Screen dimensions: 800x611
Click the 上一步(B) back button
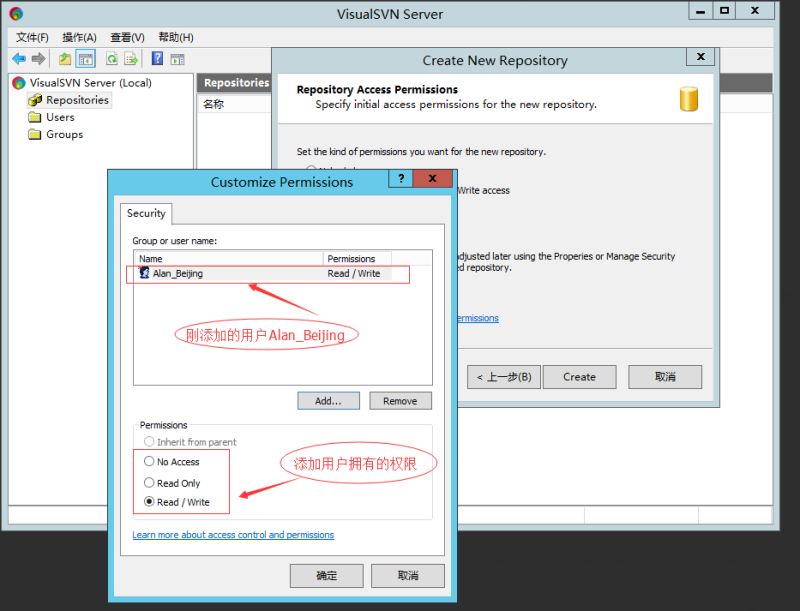pos(504,377)
